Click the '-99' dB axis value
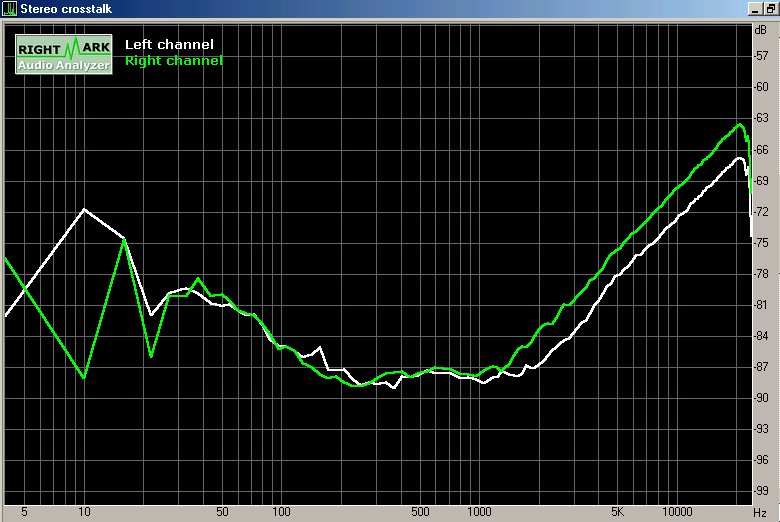This screenshot has height=522, width=780. click(761, 491)
